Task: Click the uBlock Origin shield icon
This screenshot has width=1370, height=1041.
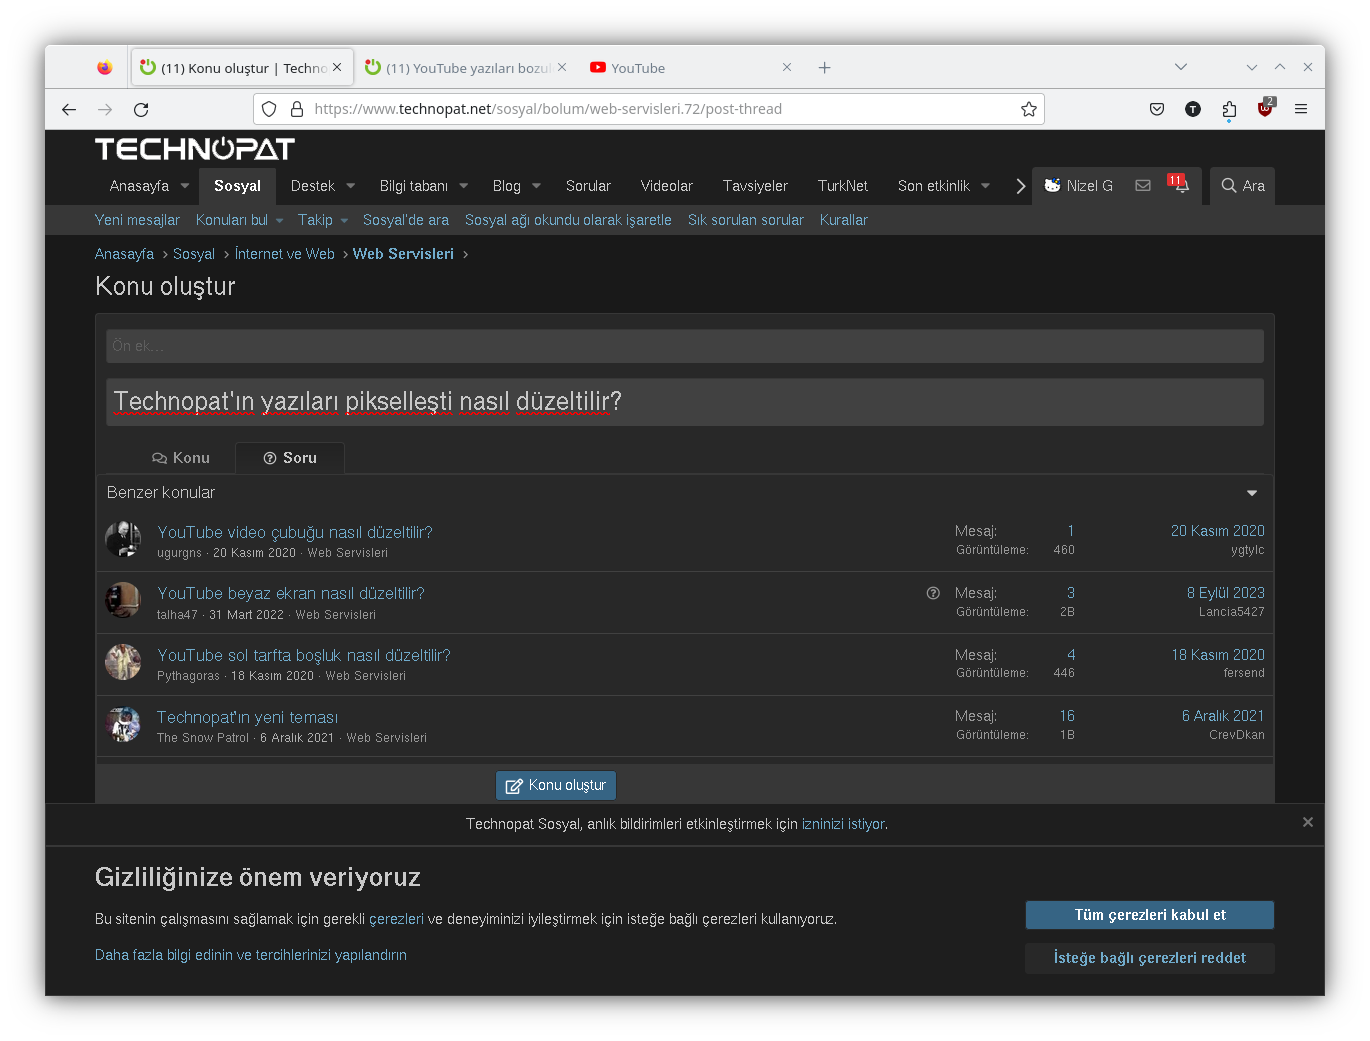Action: click(1265, 108)
